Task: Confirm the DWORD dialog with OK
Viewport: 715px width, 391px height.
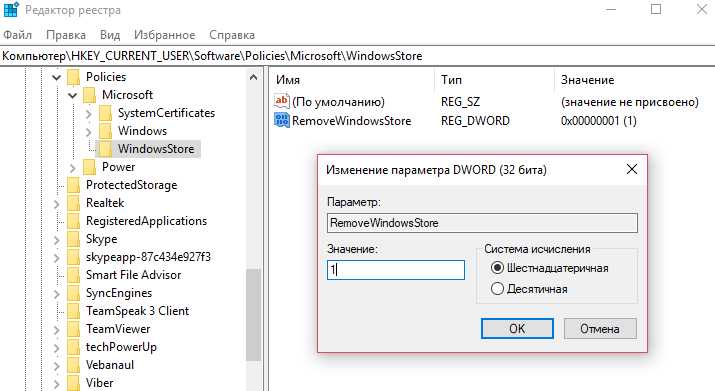Action: [517, 328]
